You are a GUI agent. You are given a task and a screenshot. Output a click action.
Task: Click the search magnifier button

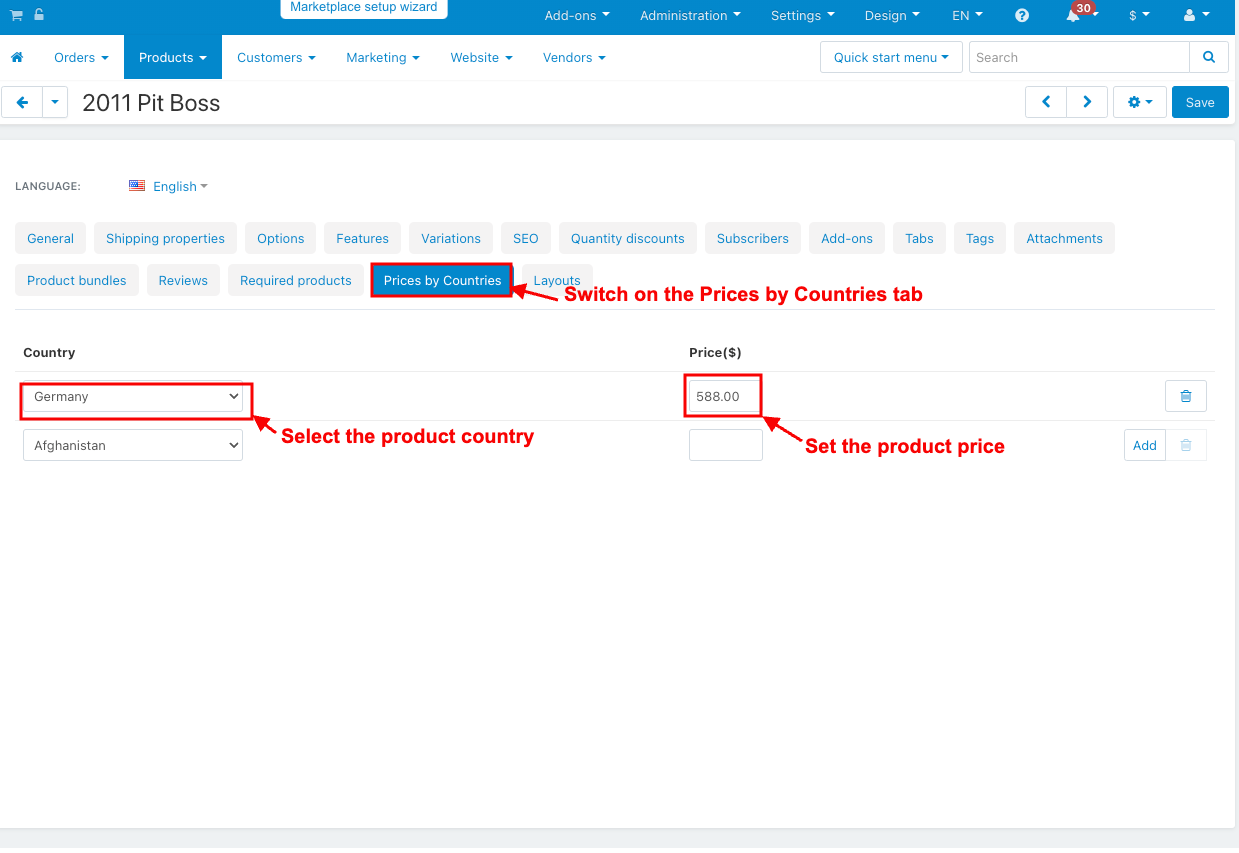[1209, 58]
